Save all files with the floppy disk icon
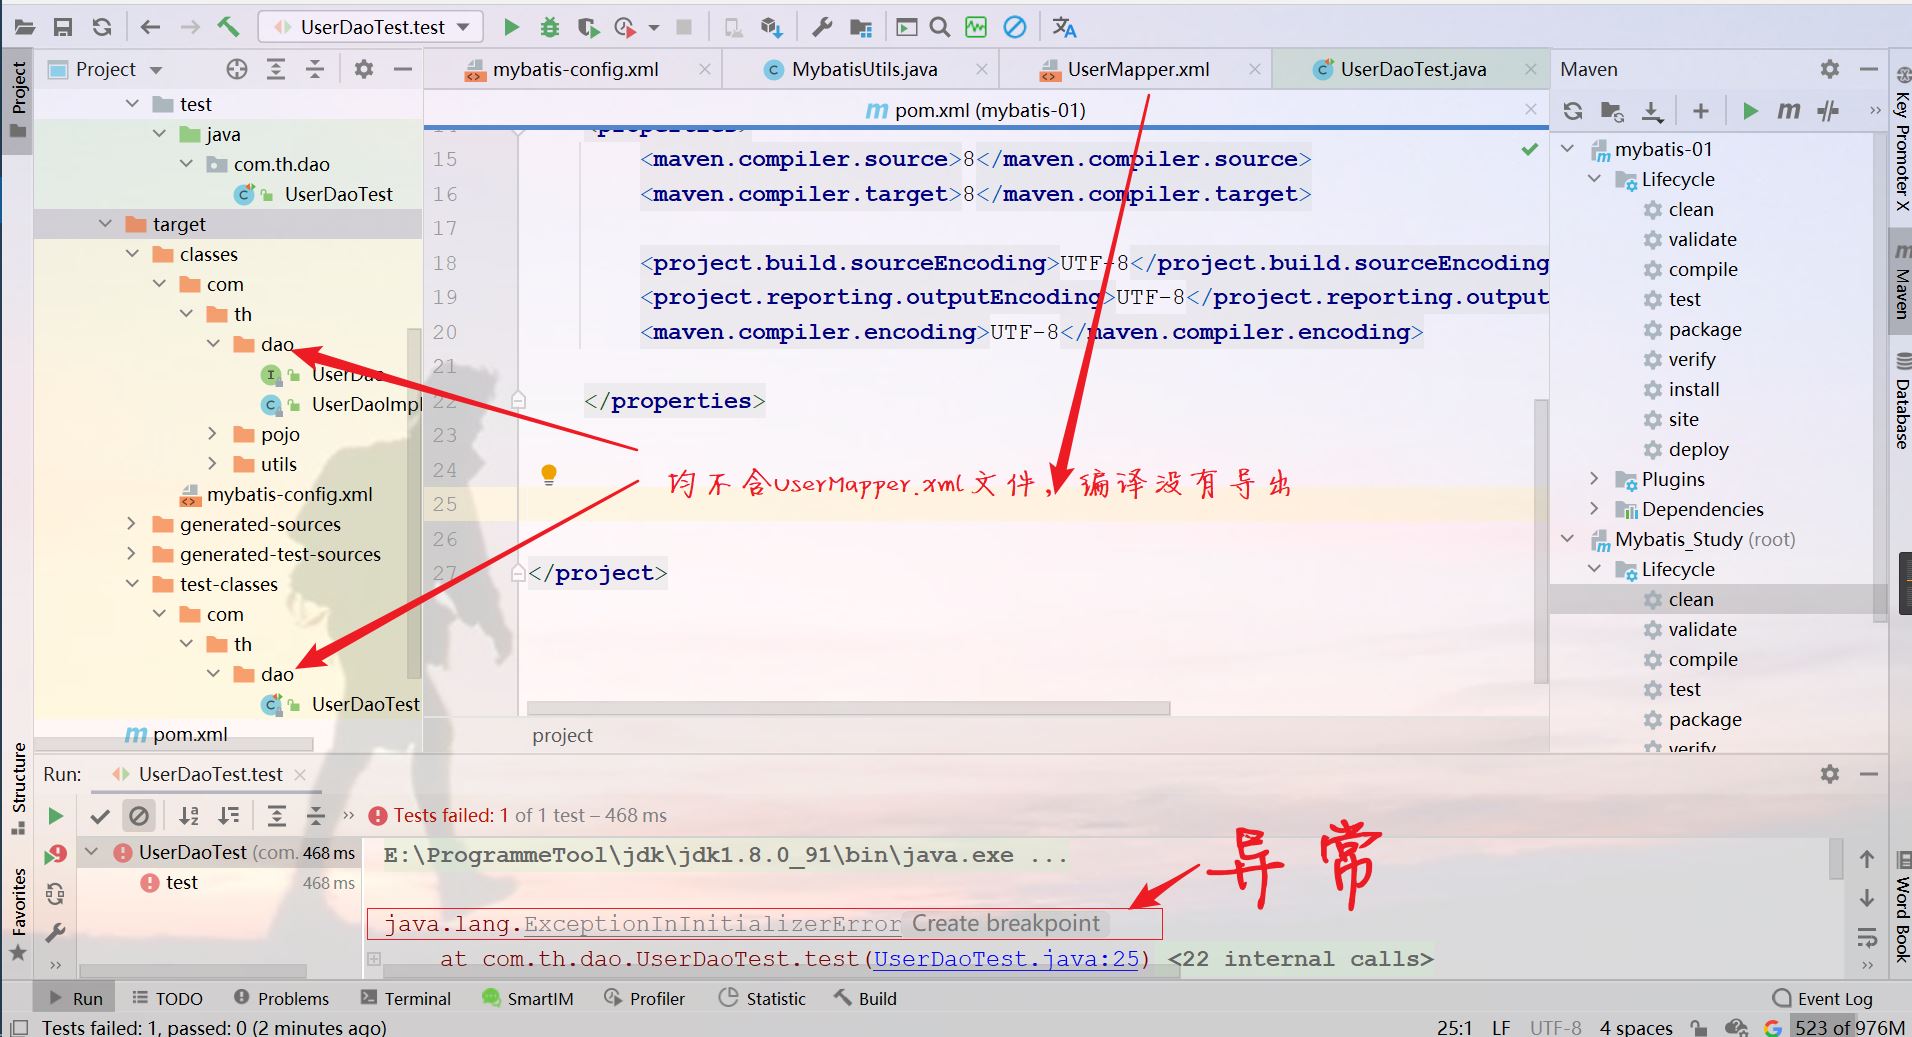This screenshot has height=1037, width=1912. click(63, 27)
